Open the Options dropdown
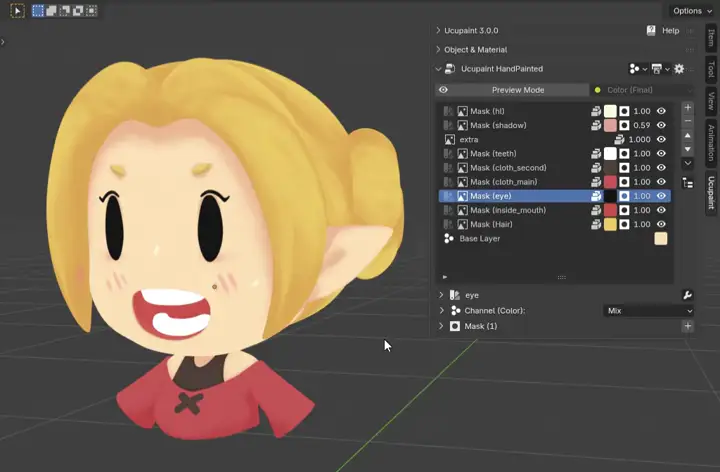720x472 pixels. (x=692, y=11)
